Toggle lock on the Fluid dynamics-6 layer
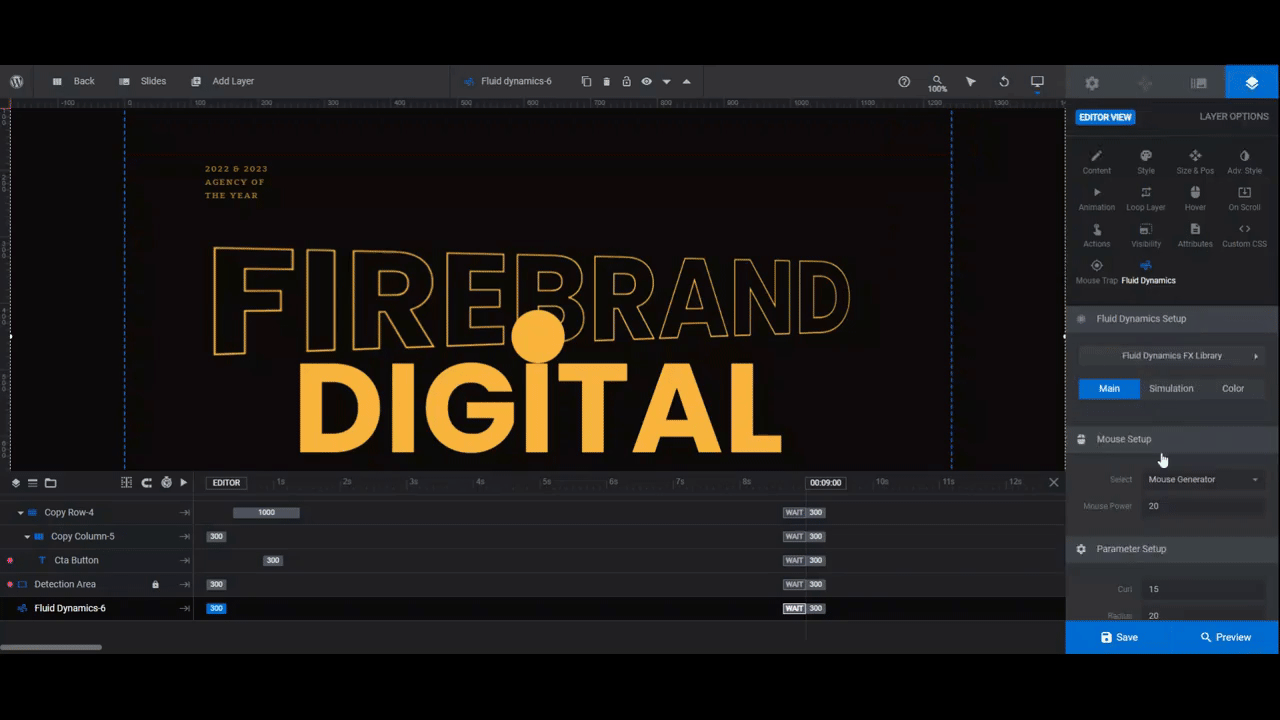 tap(626, 81)
